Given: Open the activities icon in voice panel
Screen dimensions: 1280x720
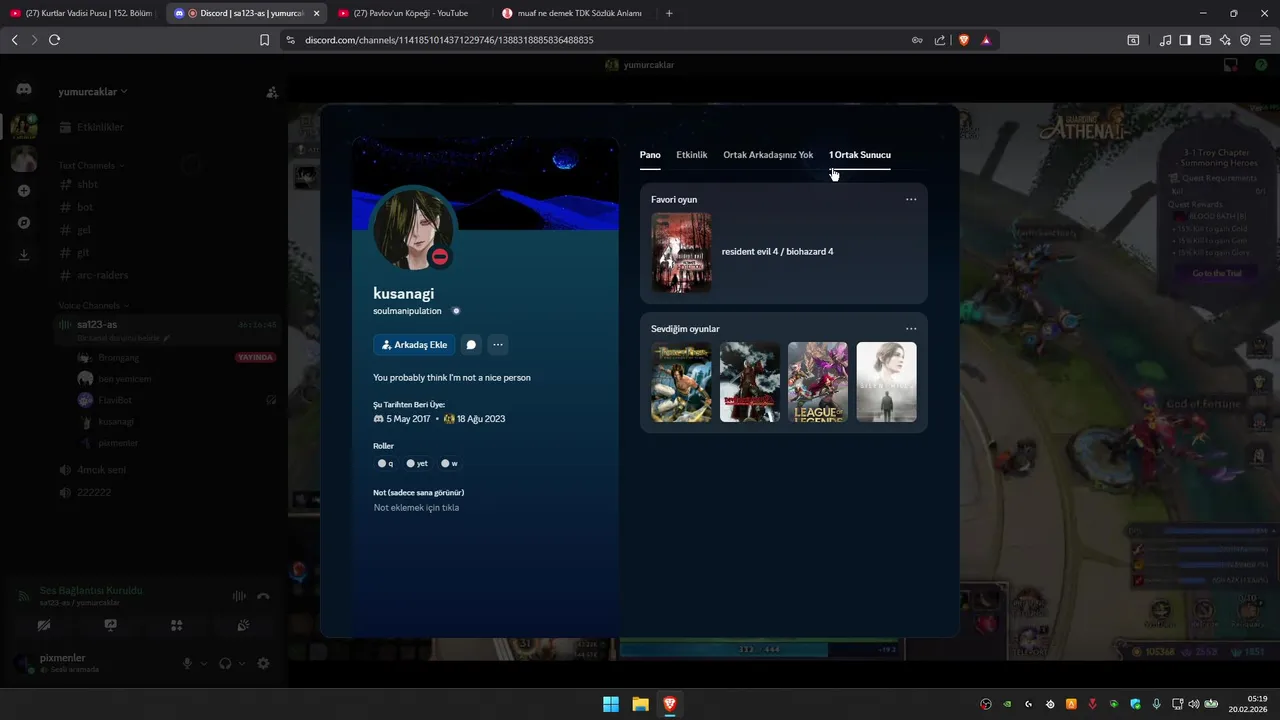Looking at the screenshot, I should tap(176, 625).
